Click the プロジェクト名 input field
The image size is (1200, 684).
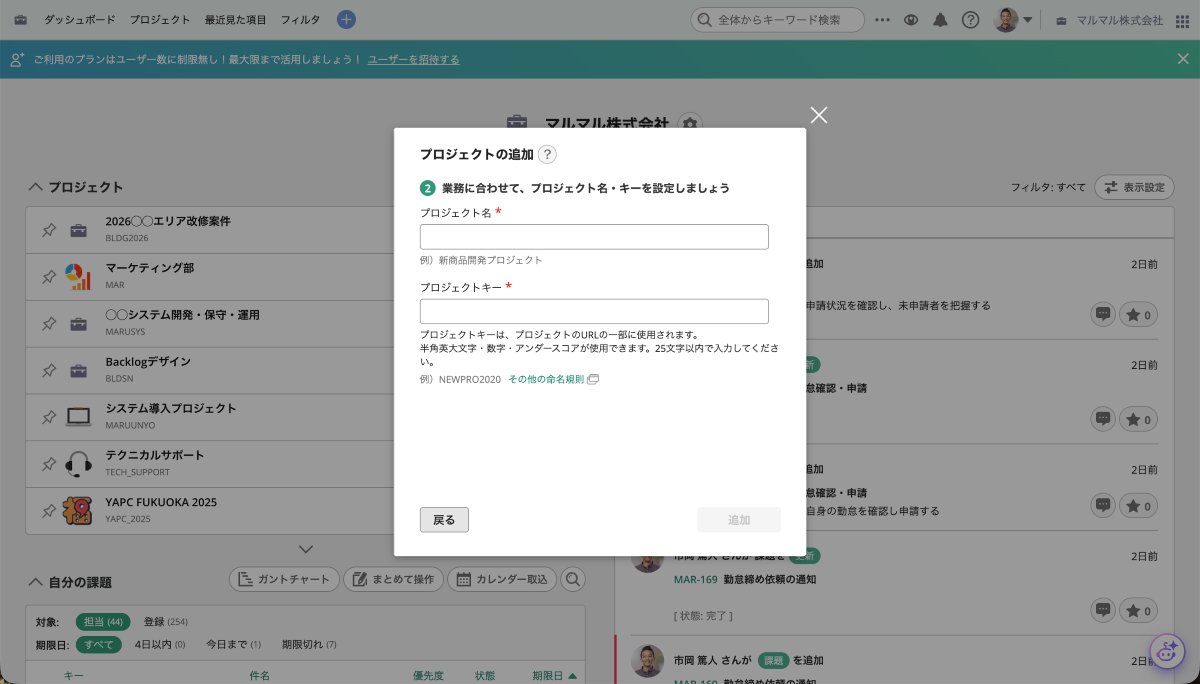coord(594,237)
